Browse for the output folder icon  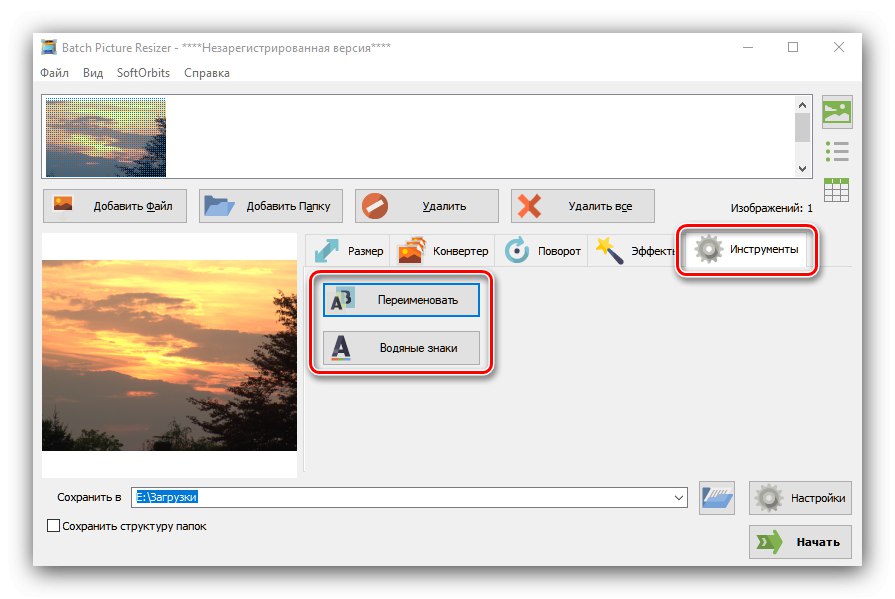point(717,497)
